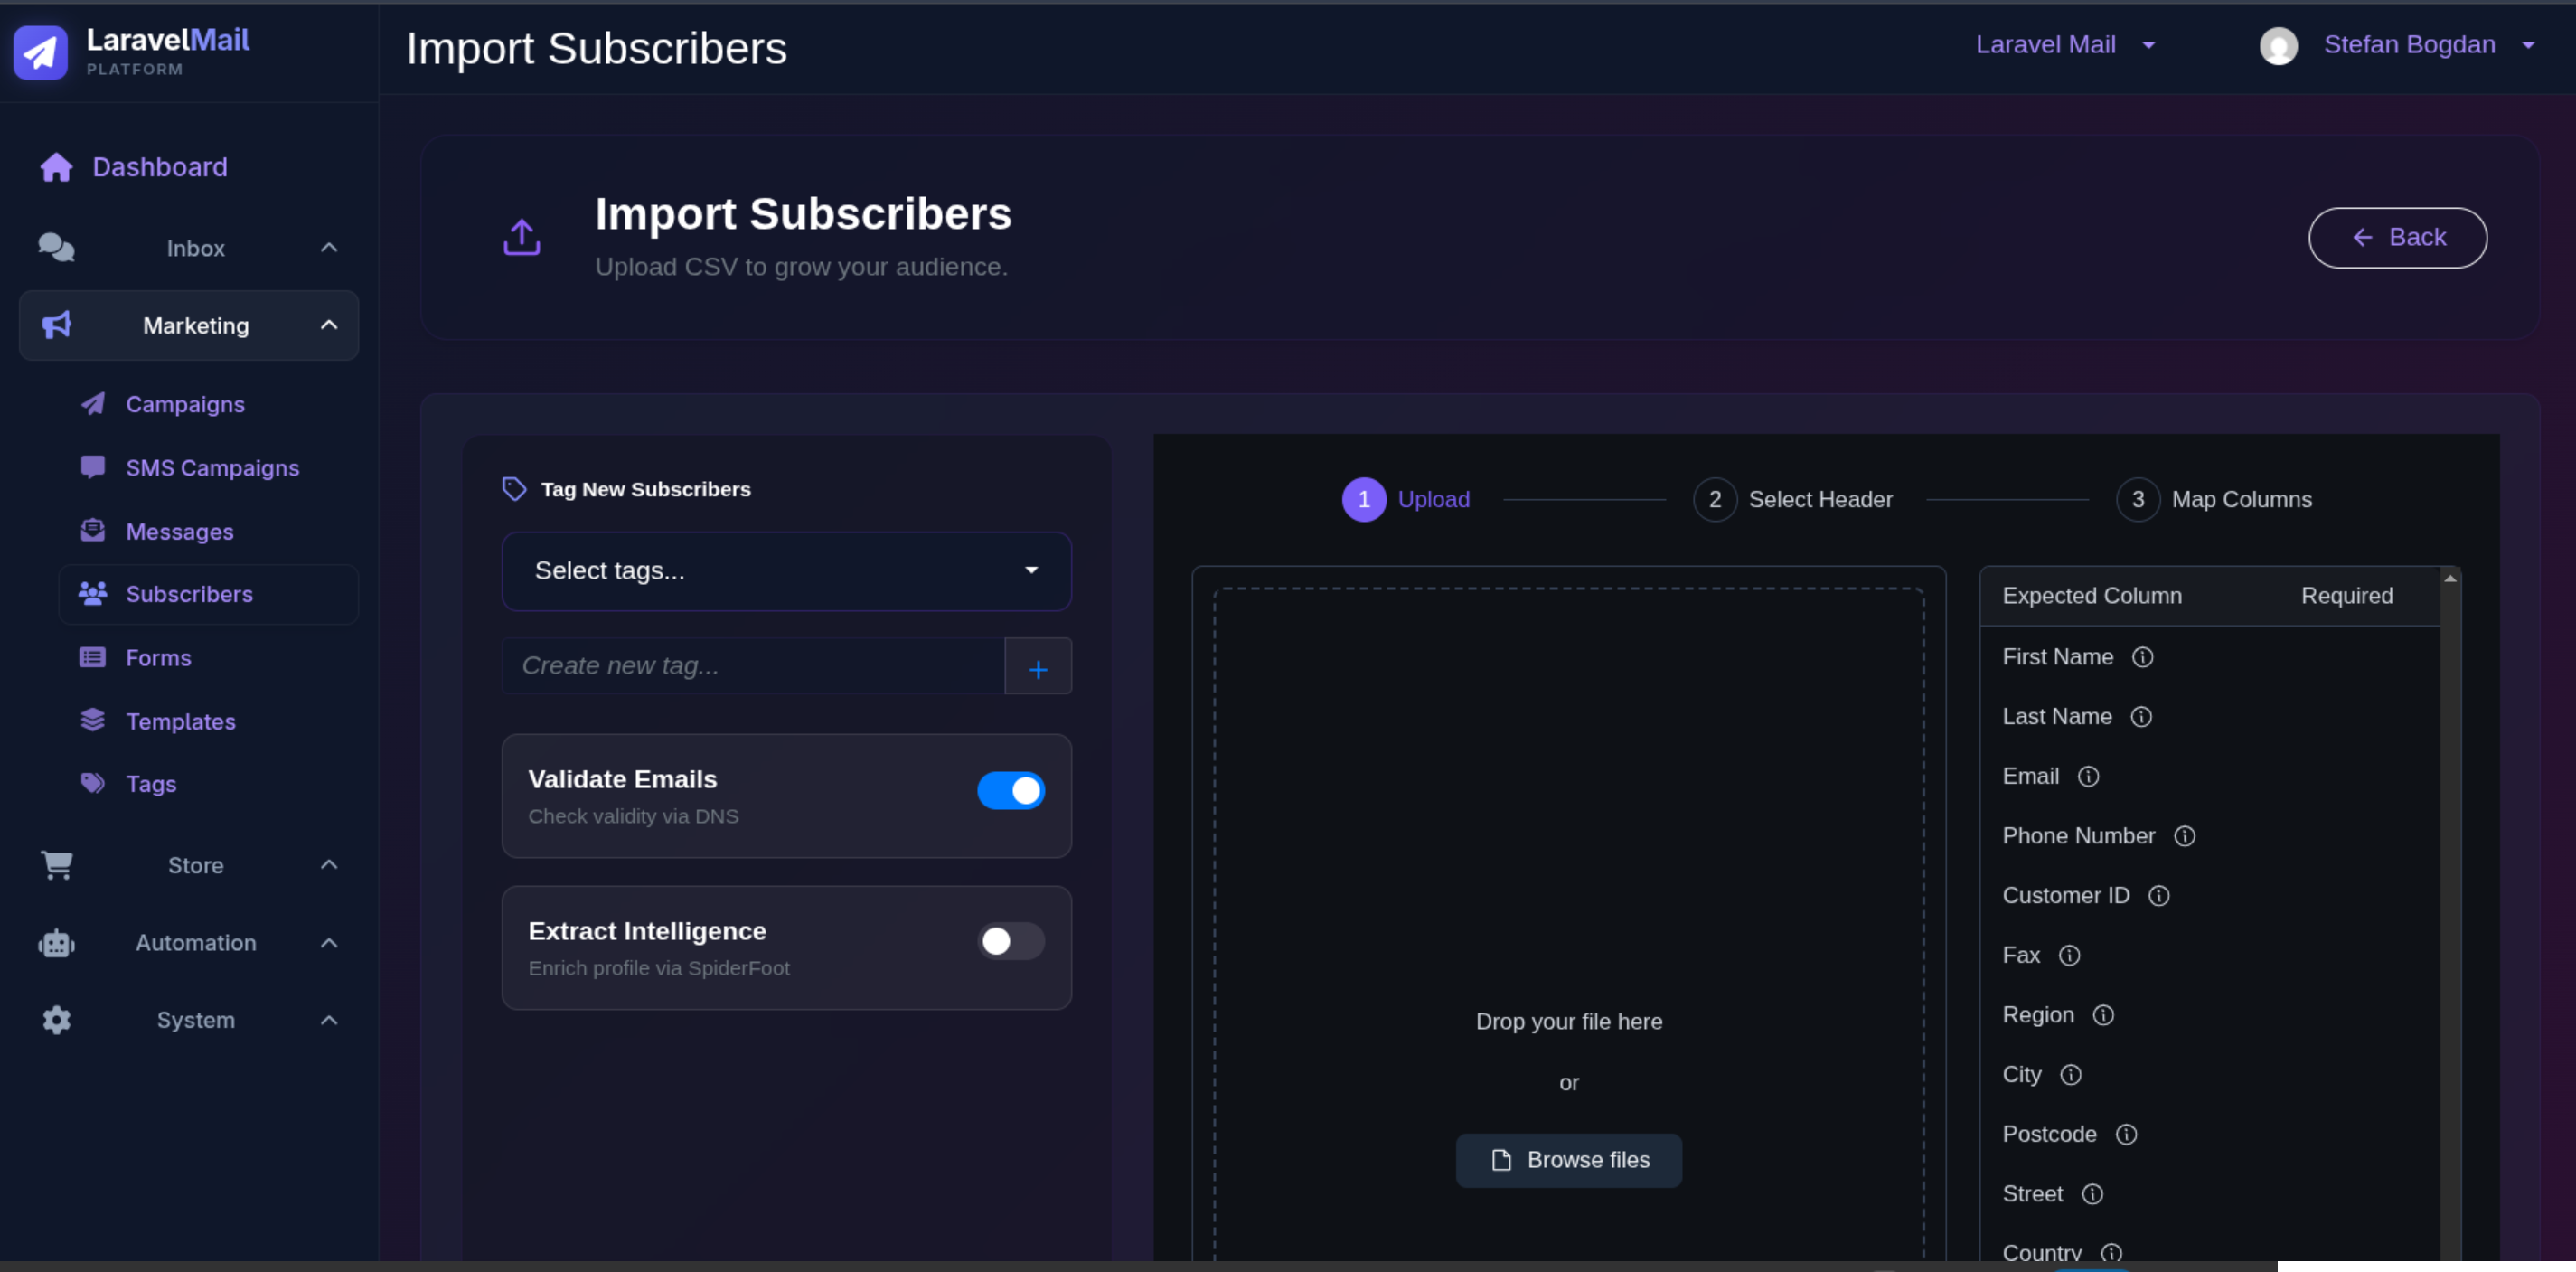Click the info icon beside First Name
Screen dimensions: 2576x1272
coord(2142,657)
